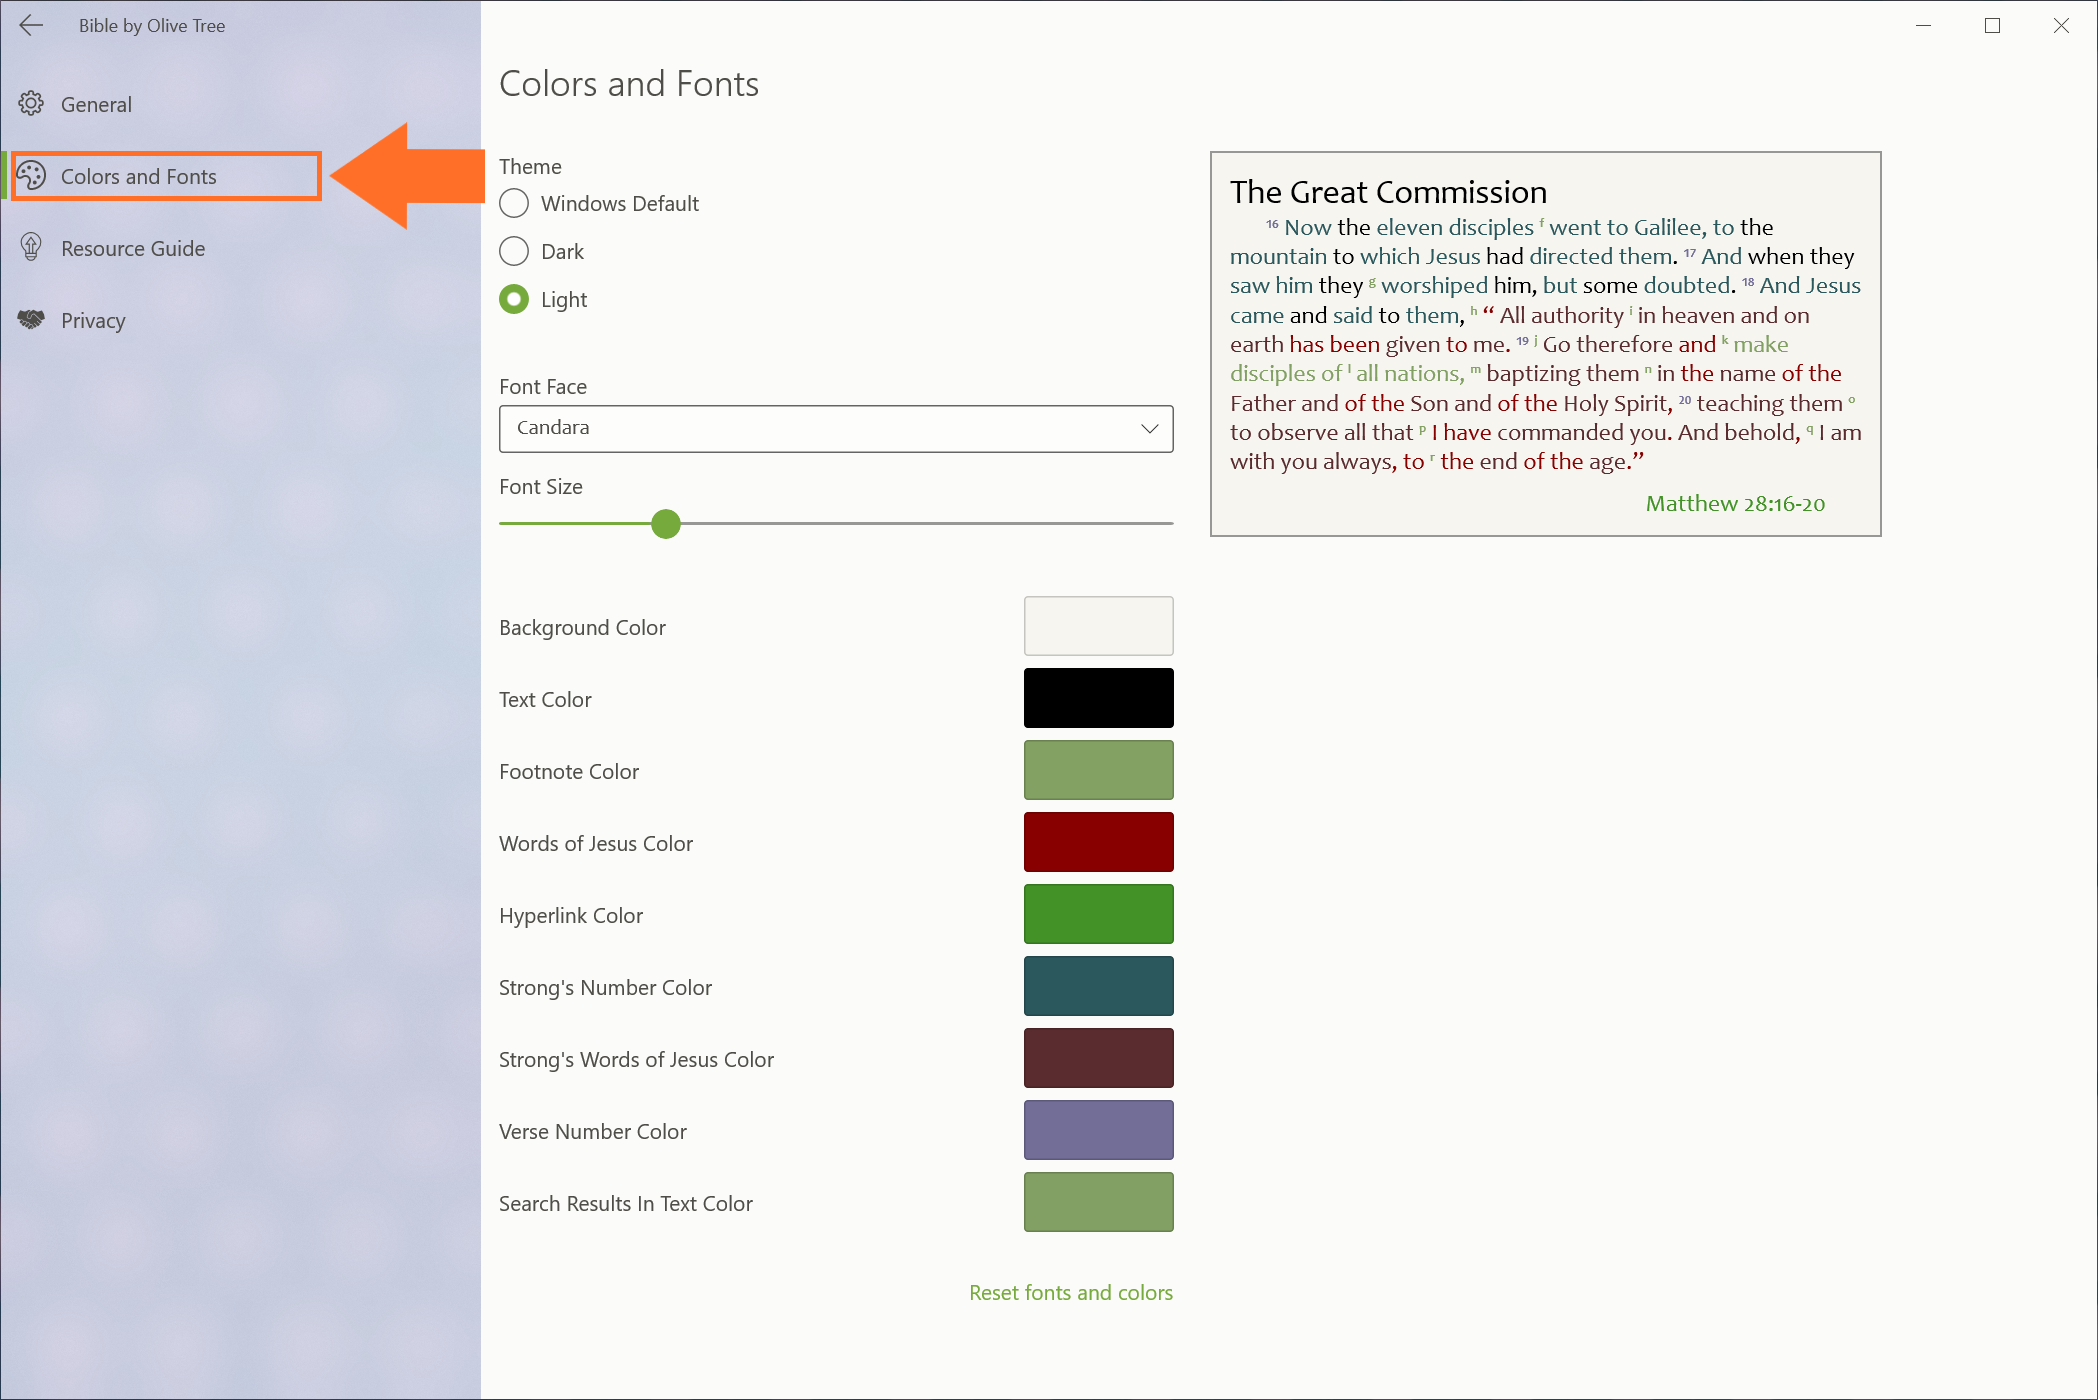Click the Matthew 28:16-20 reference link
This screenshot has height=1400, width=2098.
[1735, 504]
